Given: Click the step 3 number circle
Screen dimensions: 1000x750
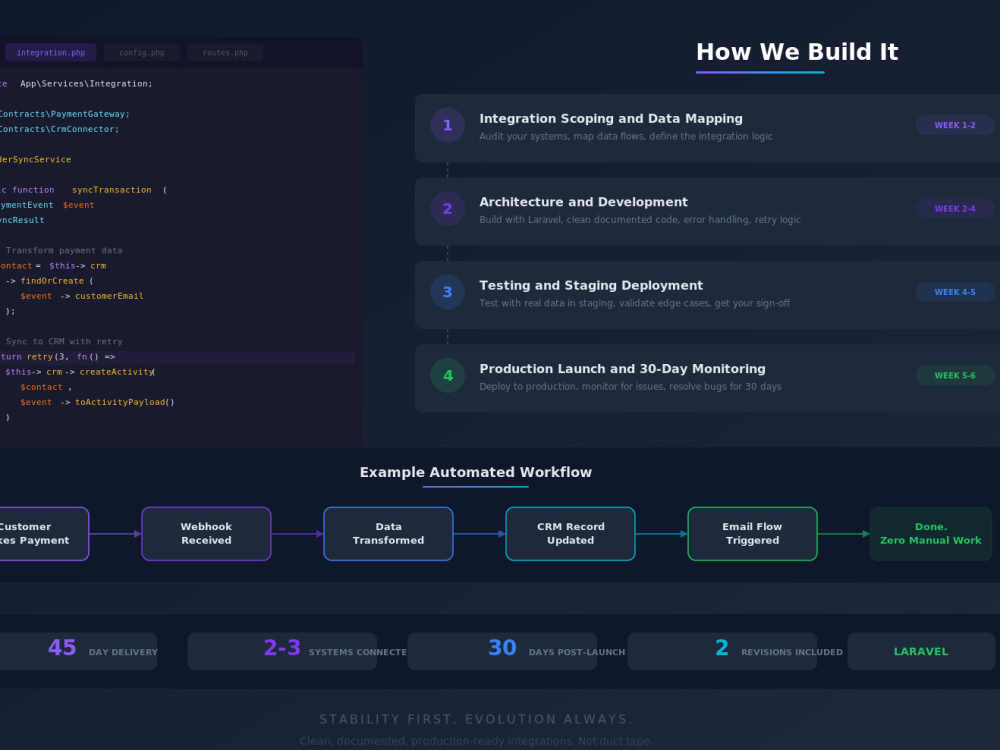Looking at the screenshot, I should [x=448, y=292].
